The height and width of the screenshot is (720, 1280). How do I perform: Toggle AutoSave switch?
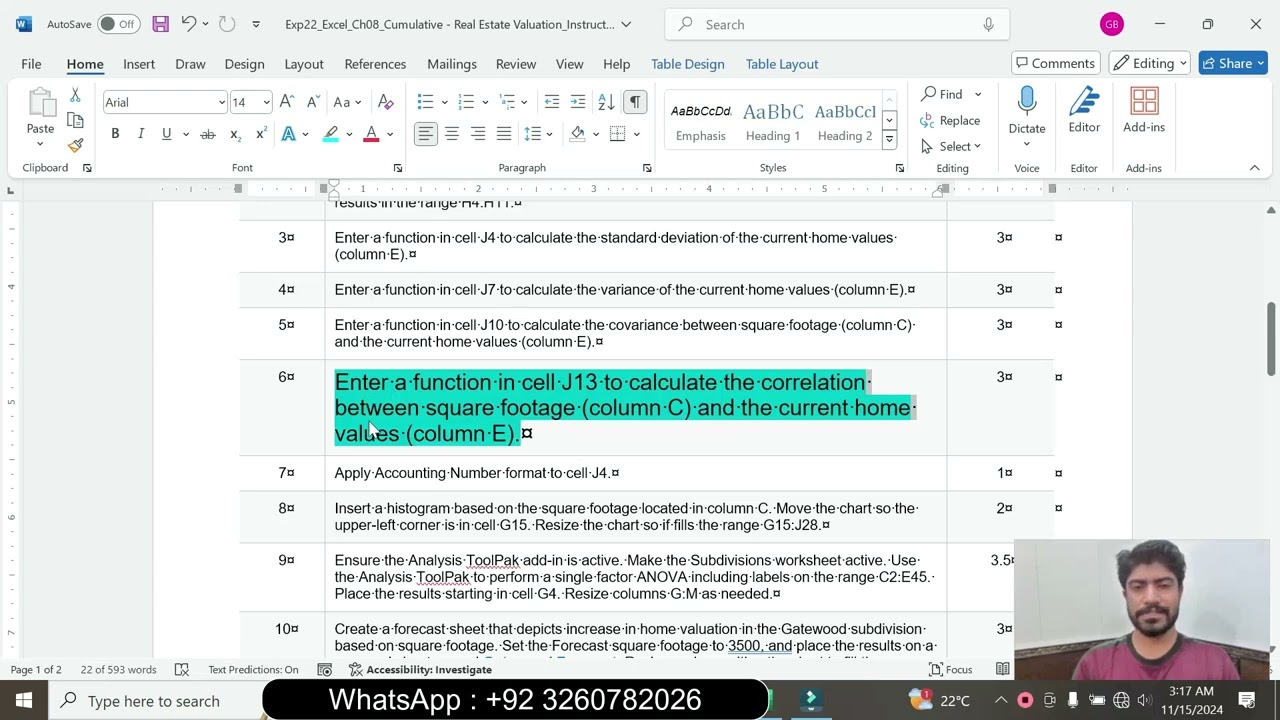[x=119, y=24]
